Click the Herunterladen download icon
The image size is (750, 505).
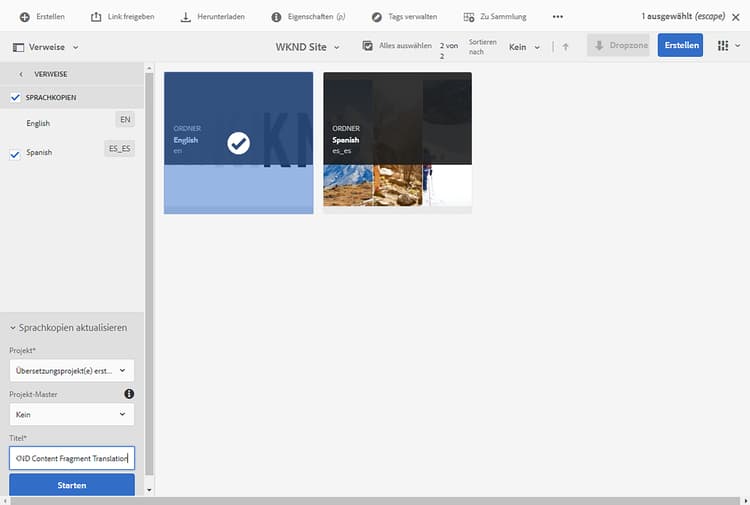point(185,17)
